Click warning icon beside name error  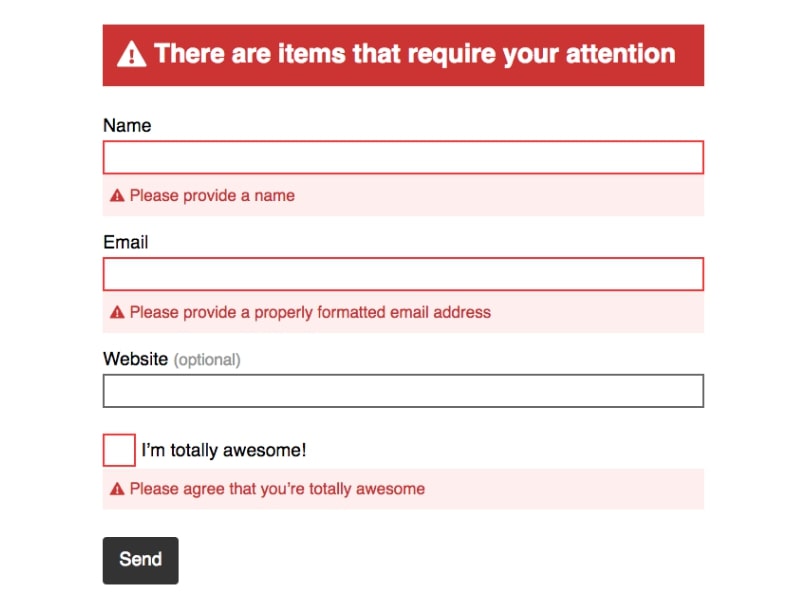(117, 195)
